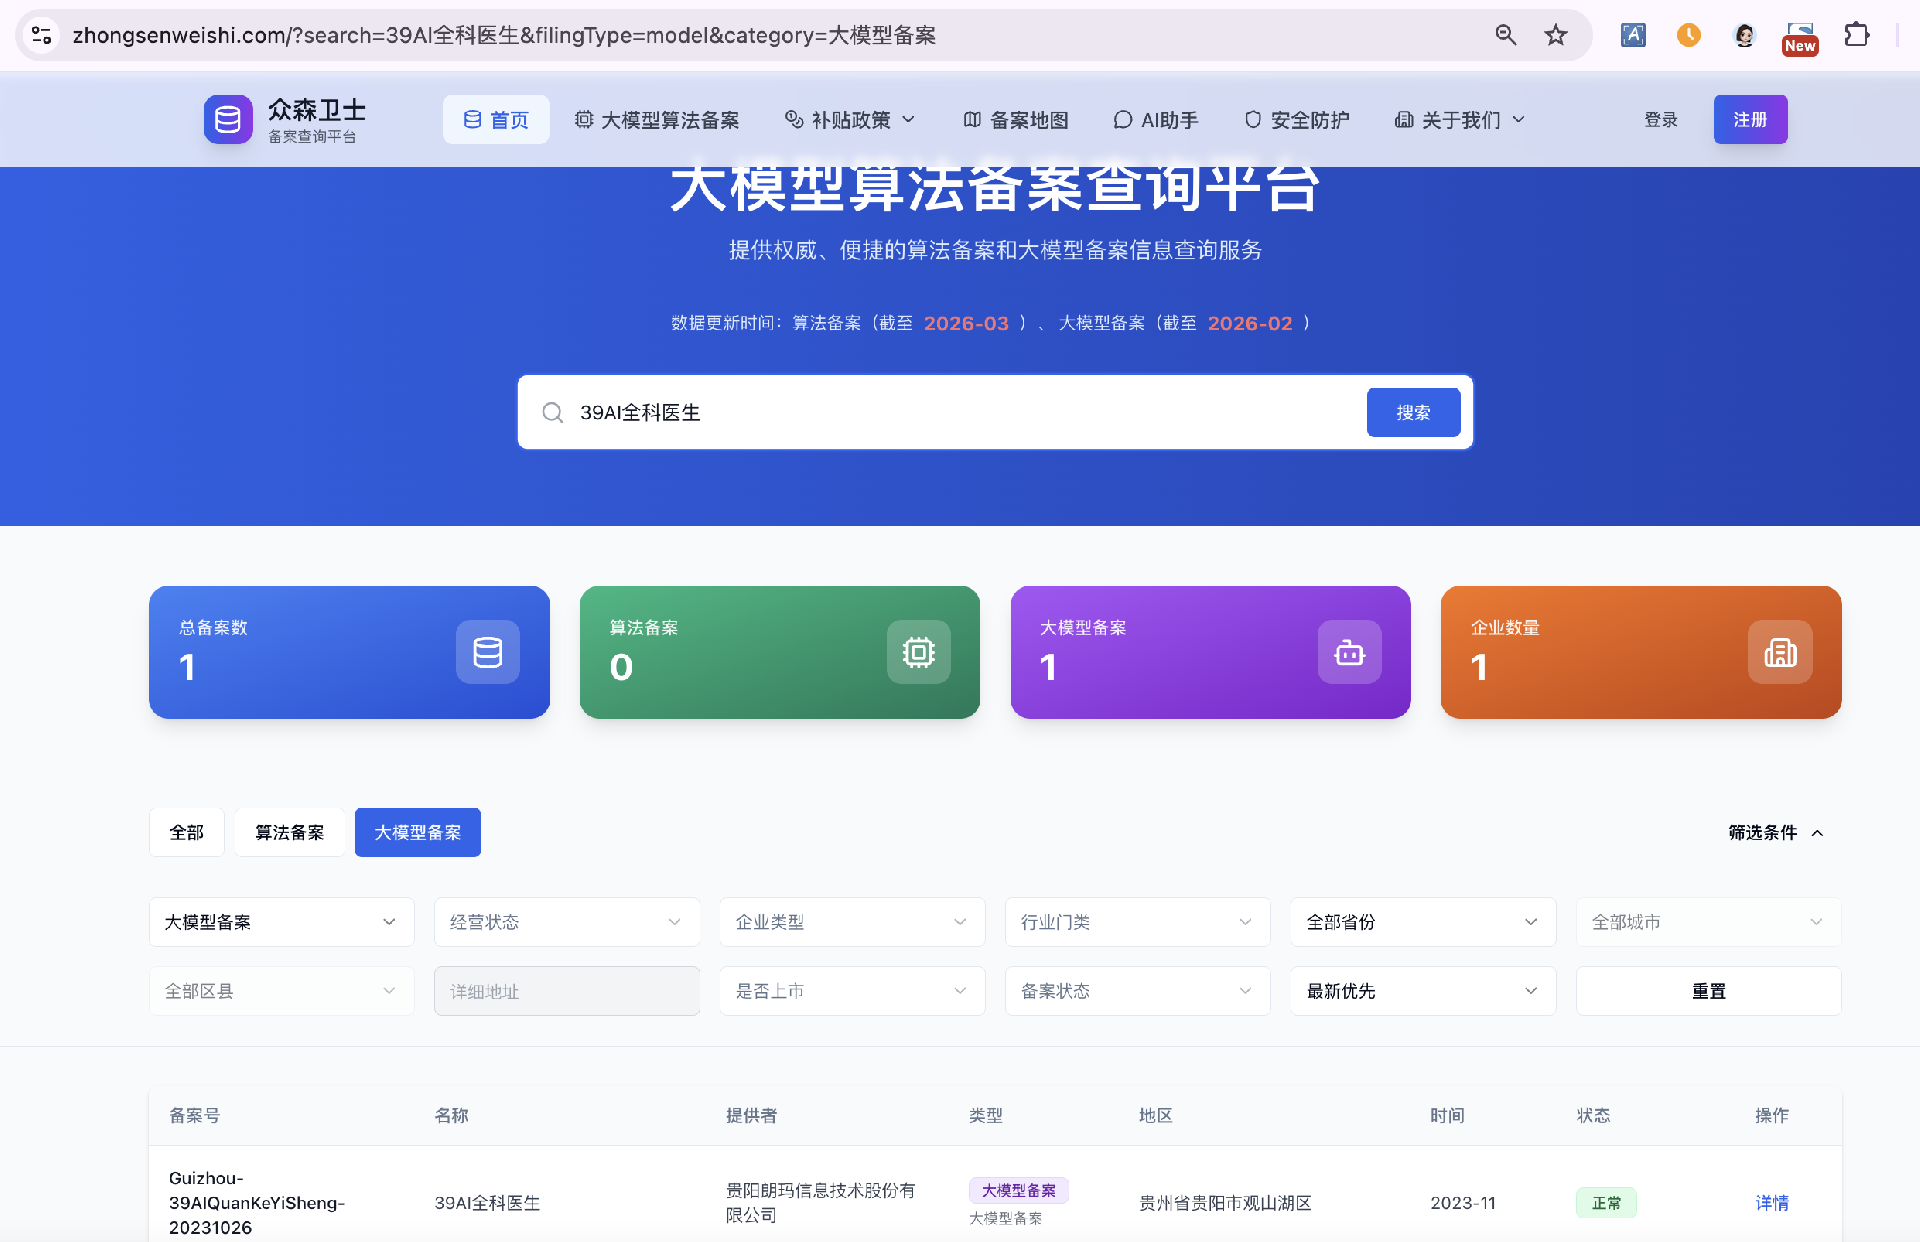Click the avatar extension icon
This screenshot has width=1920, height=1242.
click(1745, 35)
